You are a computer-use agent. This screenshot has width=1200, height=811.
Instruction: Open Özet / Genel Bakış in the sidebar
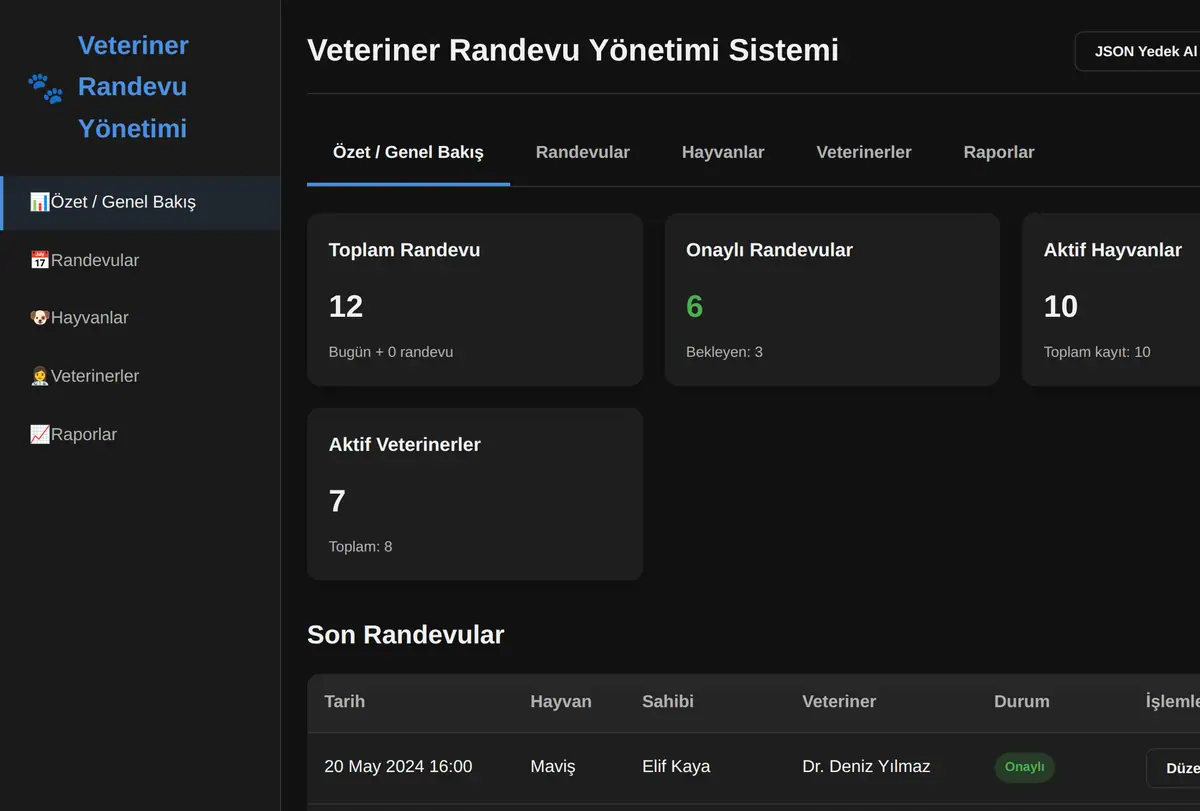pos(140,202)
